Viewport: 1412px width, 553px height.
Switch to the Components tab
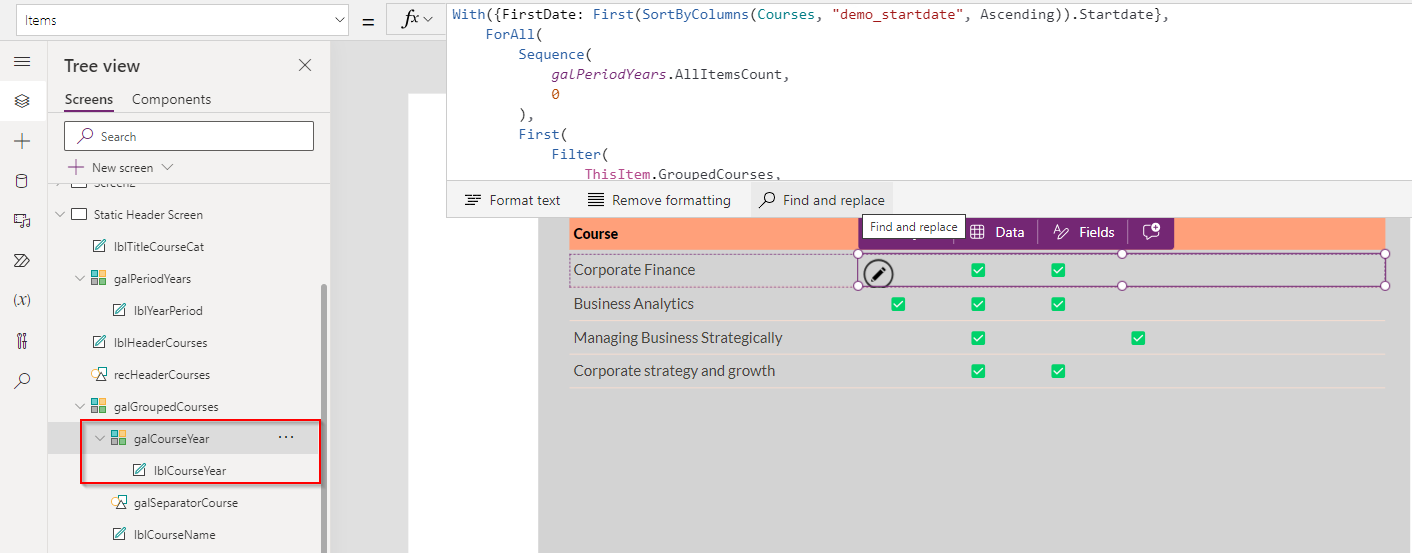coord(171,99)
